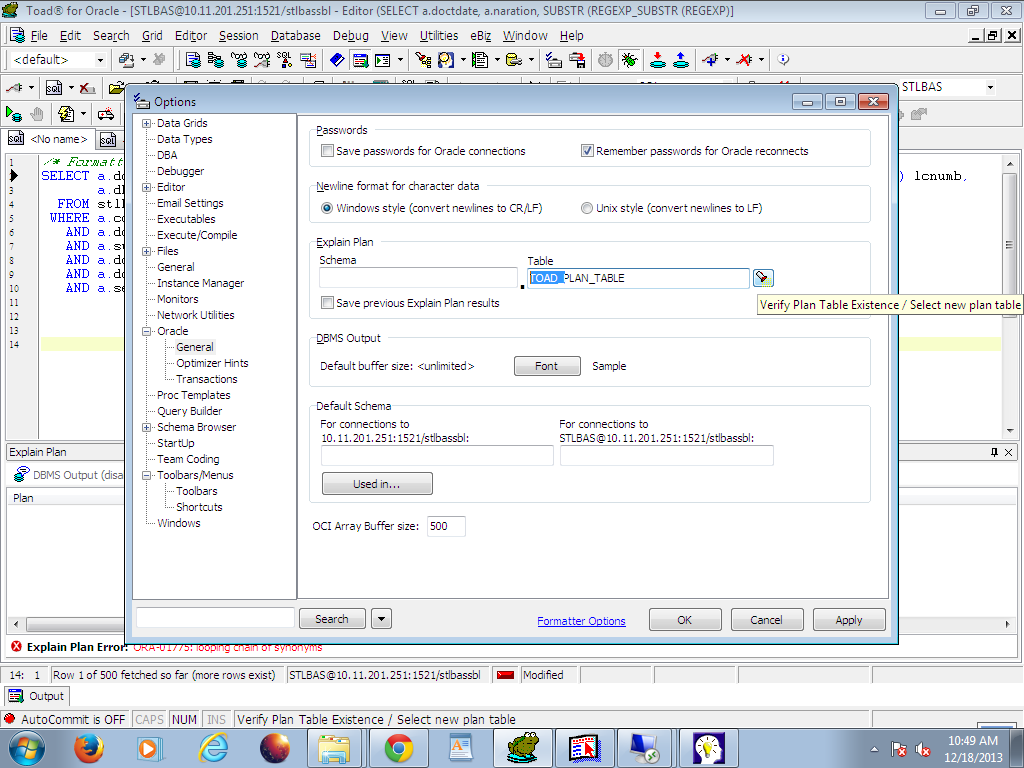The height and width of the screenshot is (768, 1024).
Task: Click the editor vertical scrollbar thumb
Action: pyautogui.click(x=1010, y=246)
